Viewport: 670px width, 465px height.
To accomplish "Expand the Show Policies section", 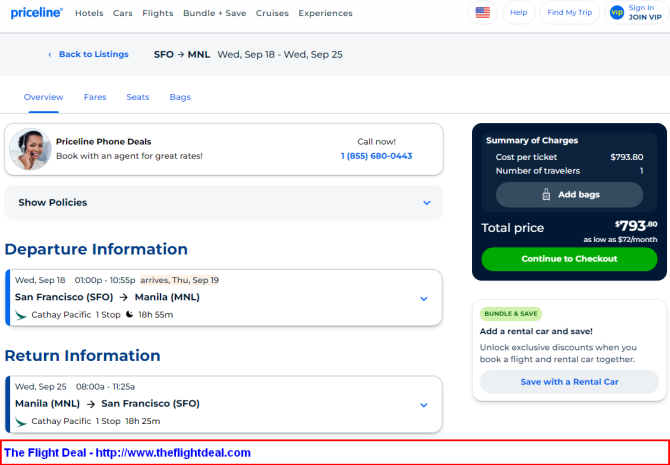I will pos(223,203).
